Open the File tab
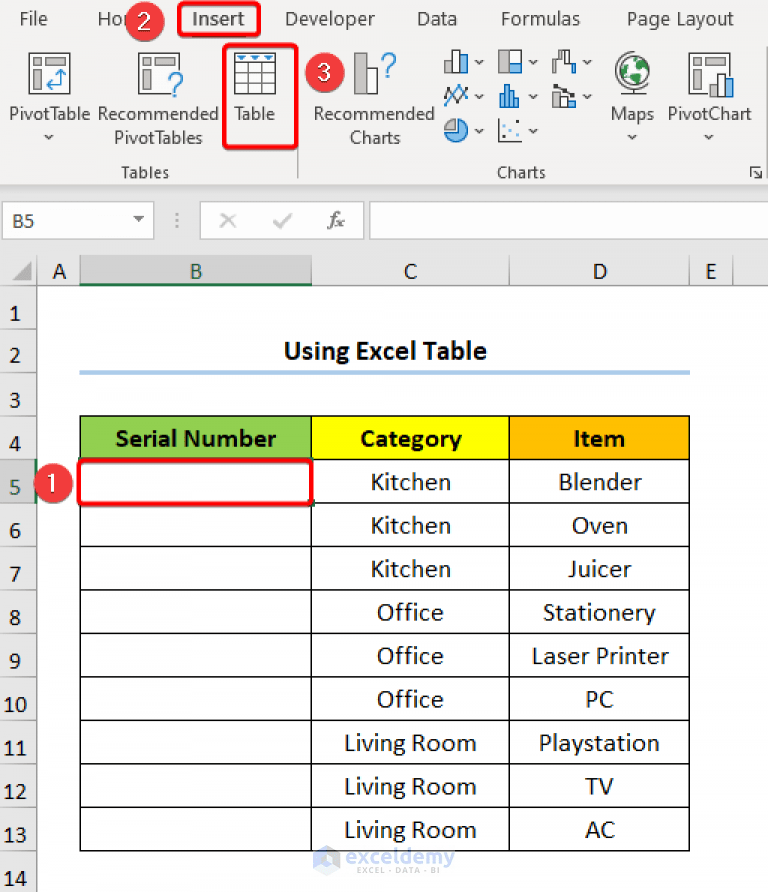The image size is (768, 892). tap(34, 19)
